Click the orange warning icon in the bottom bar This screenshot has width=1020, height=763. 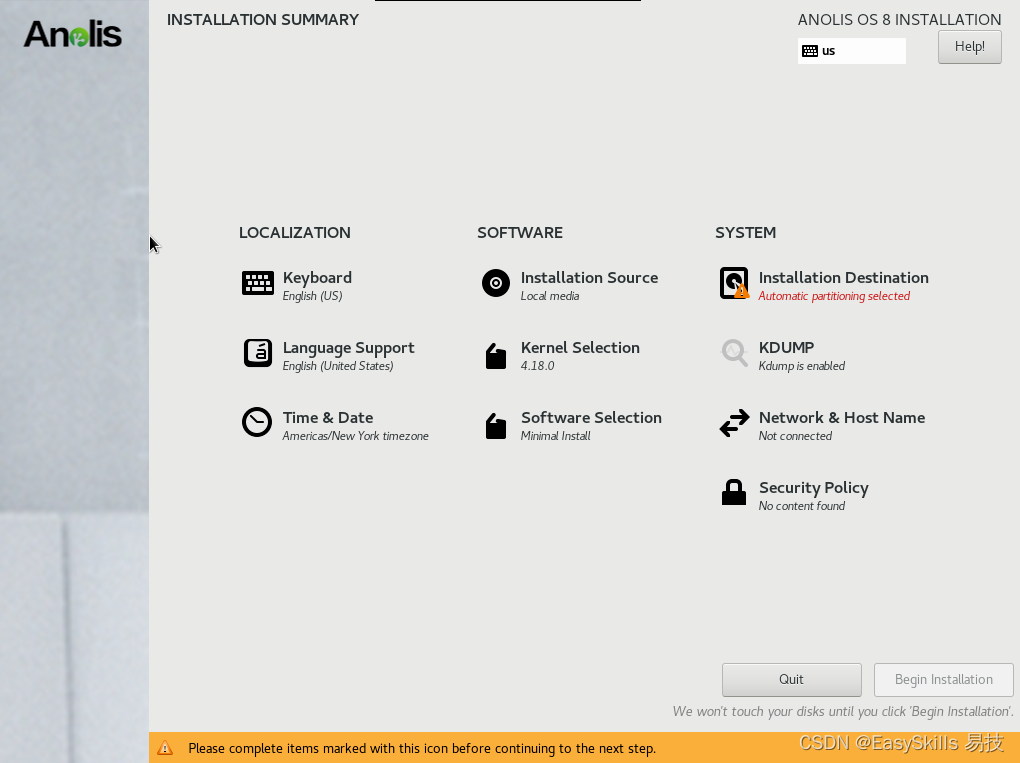click(x=165, y=748)
